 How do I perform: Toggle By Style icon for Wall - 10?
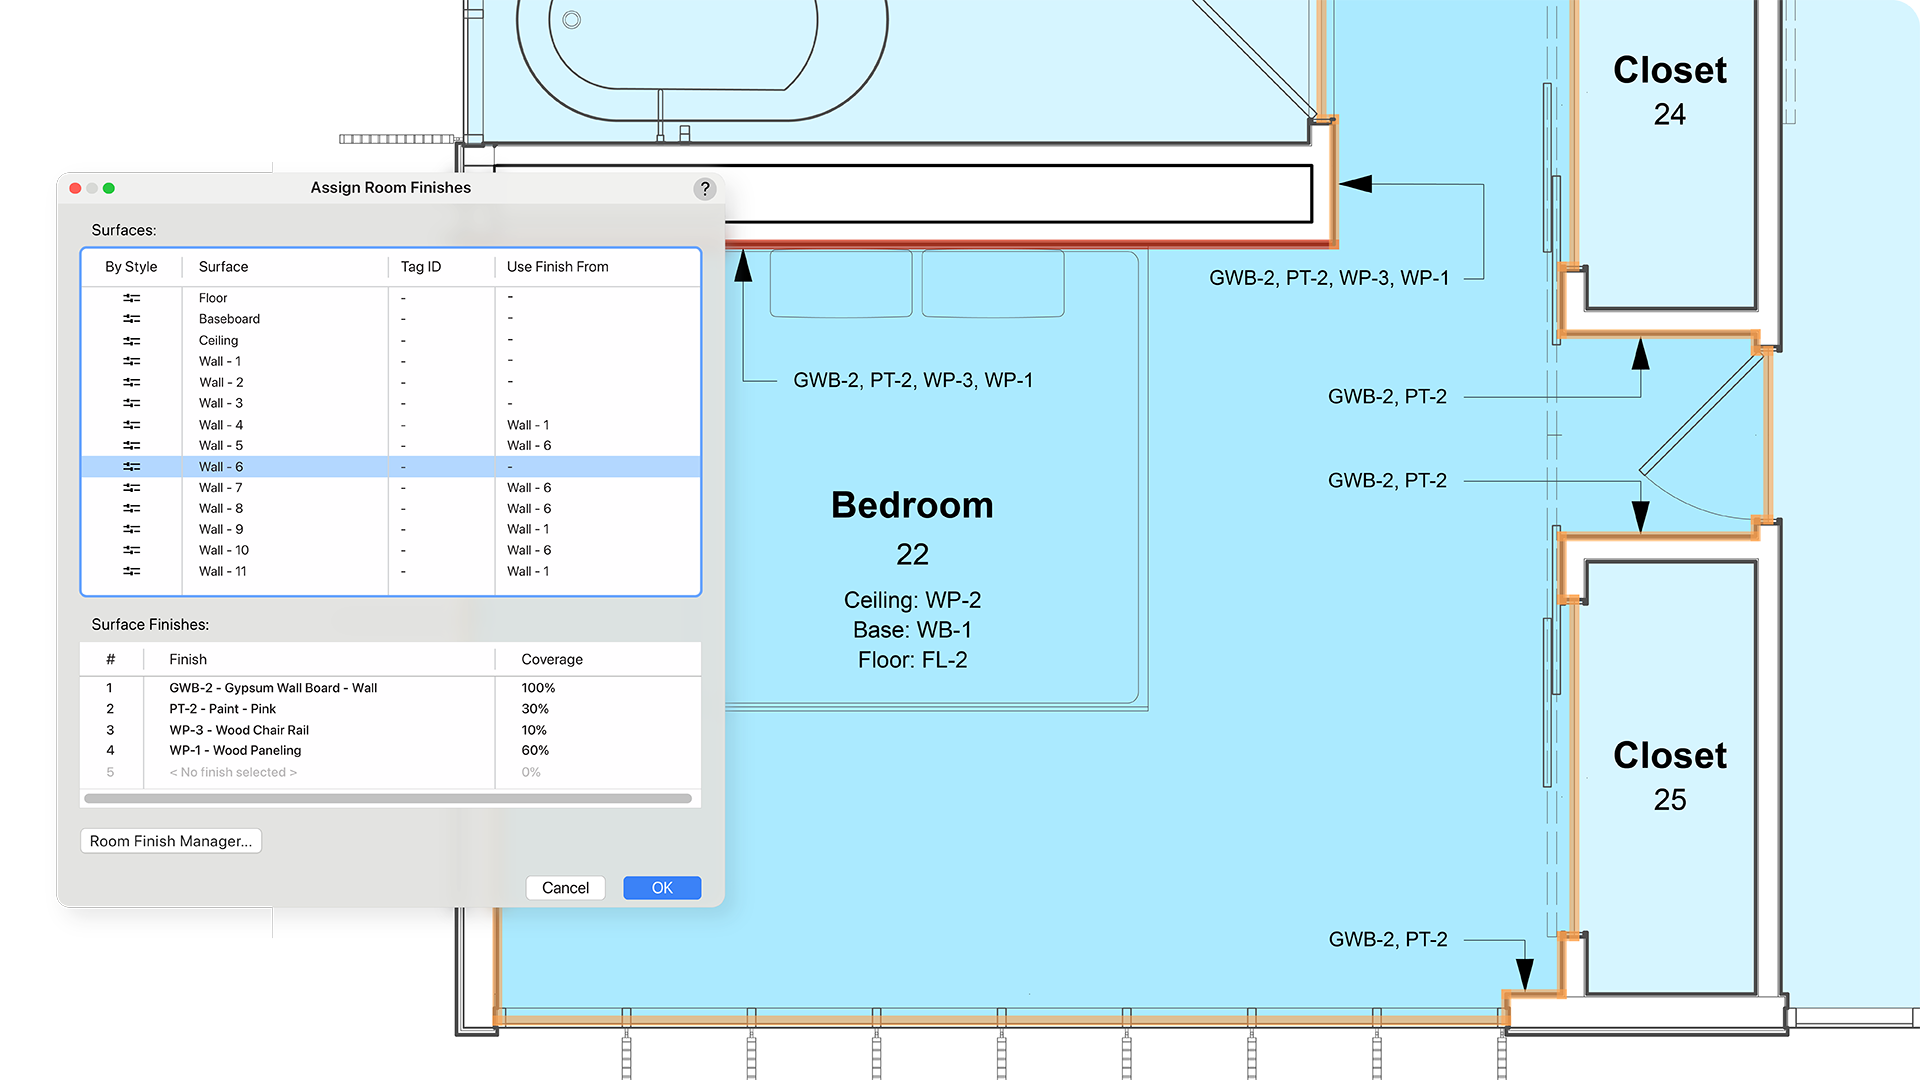pos(132,551)
